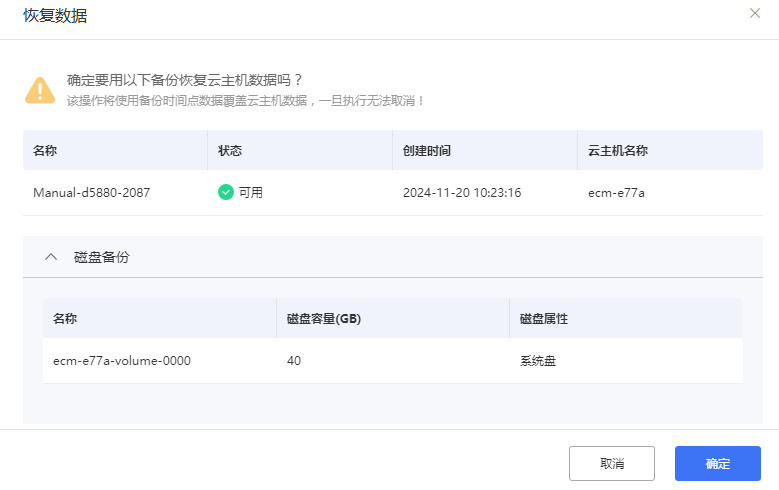This screenshot has height=490, width=779.
Task: Click the green 可用 status check icon
Action: point(226,192)
